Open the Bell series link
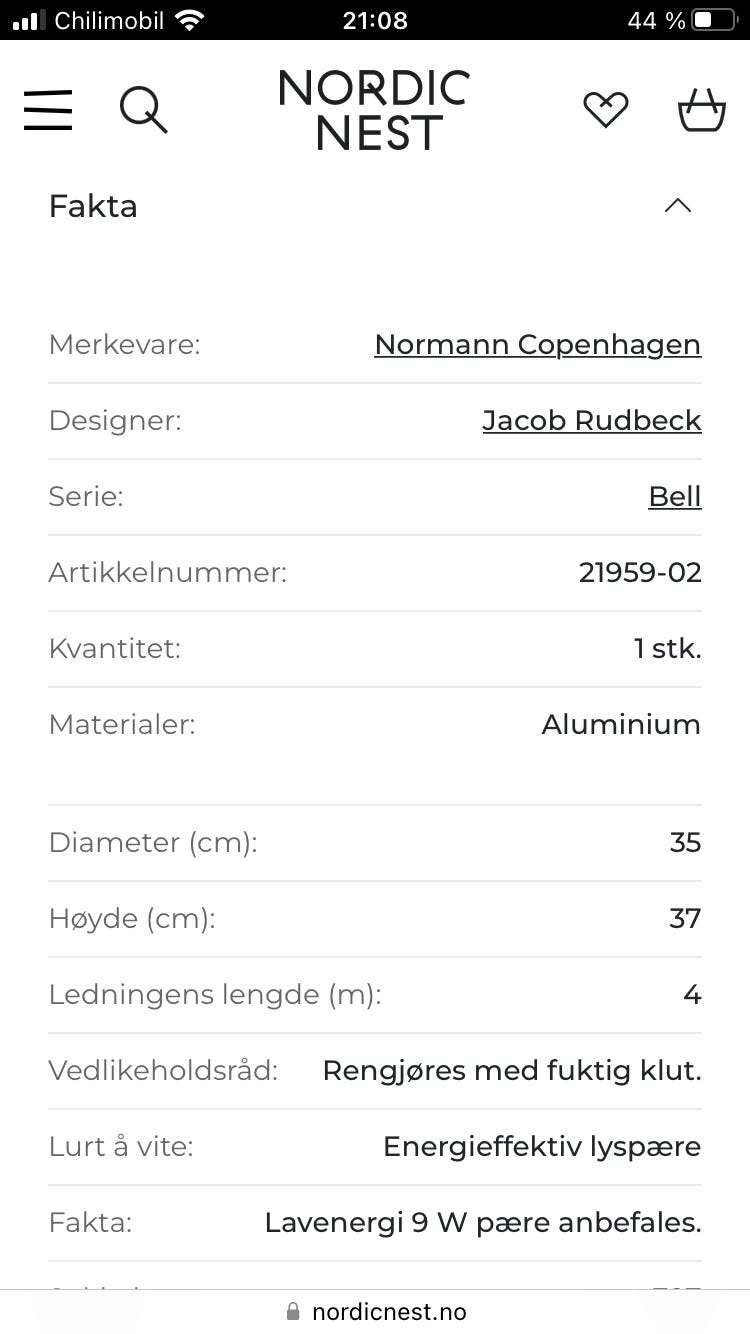 (x=675, y=497)
